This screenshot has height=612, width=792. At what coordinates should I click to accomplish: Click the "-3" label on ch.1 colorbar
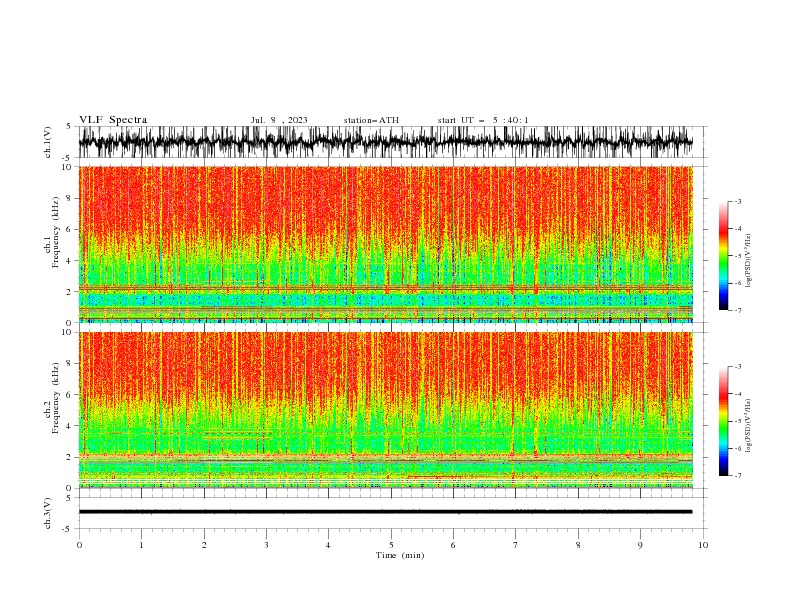pyautogui.click(x=738, y=201)
